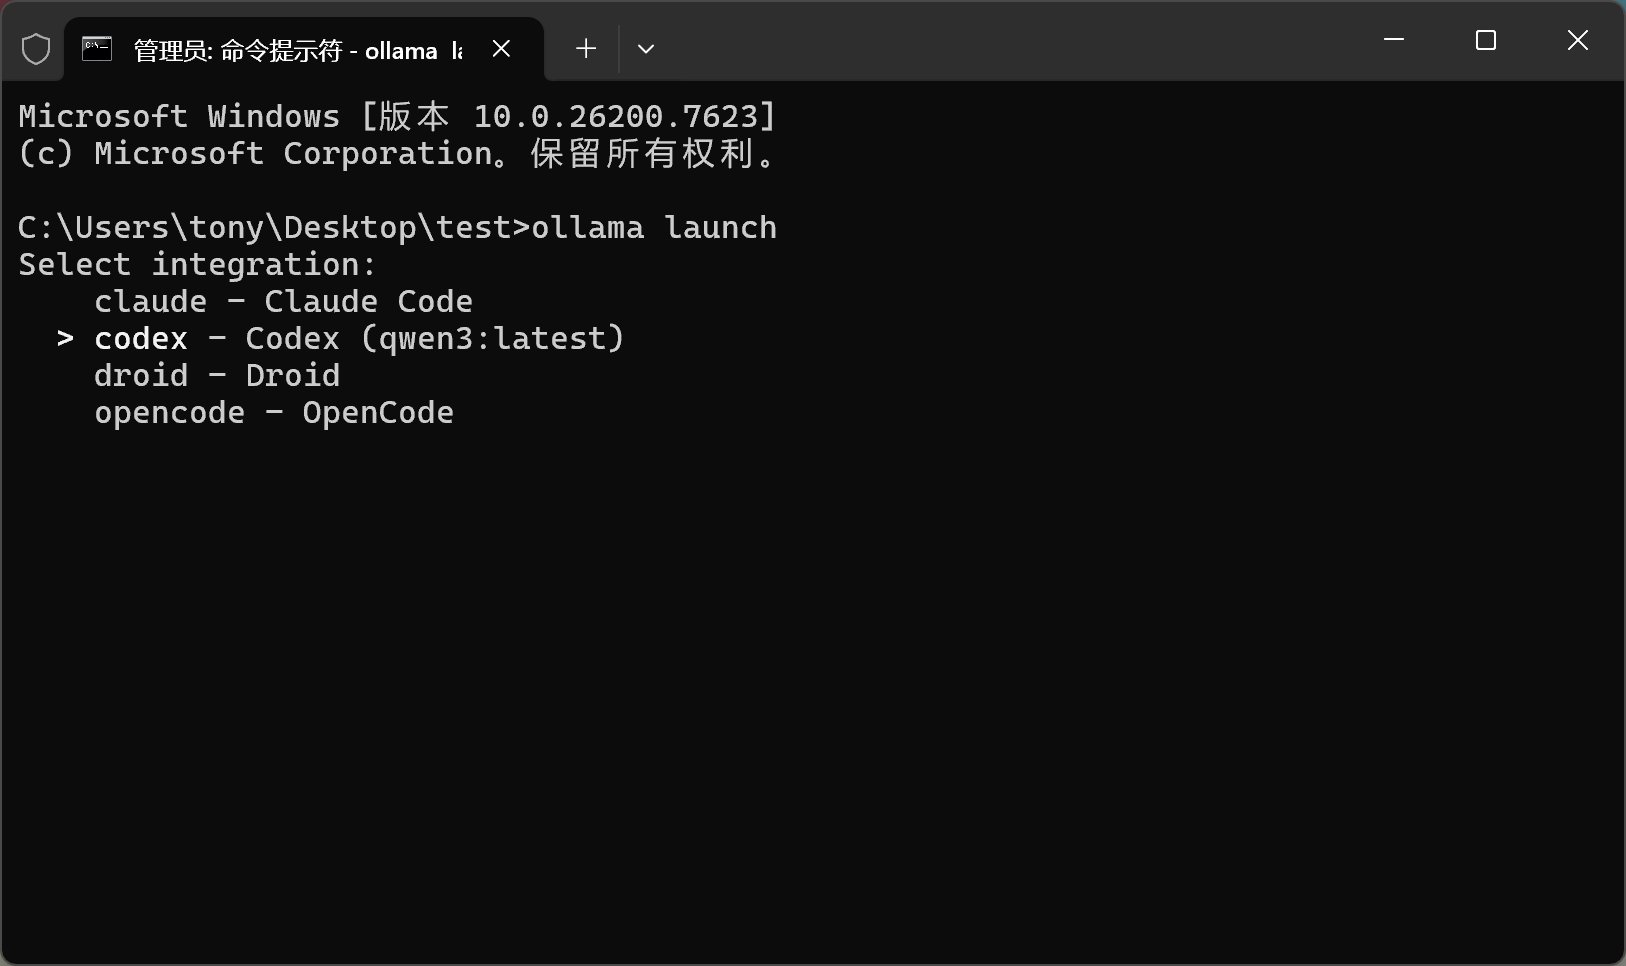Screen dimensions: 1626x966
Task: Click the typed ollama launch command
Action: (x=654, y=228)
